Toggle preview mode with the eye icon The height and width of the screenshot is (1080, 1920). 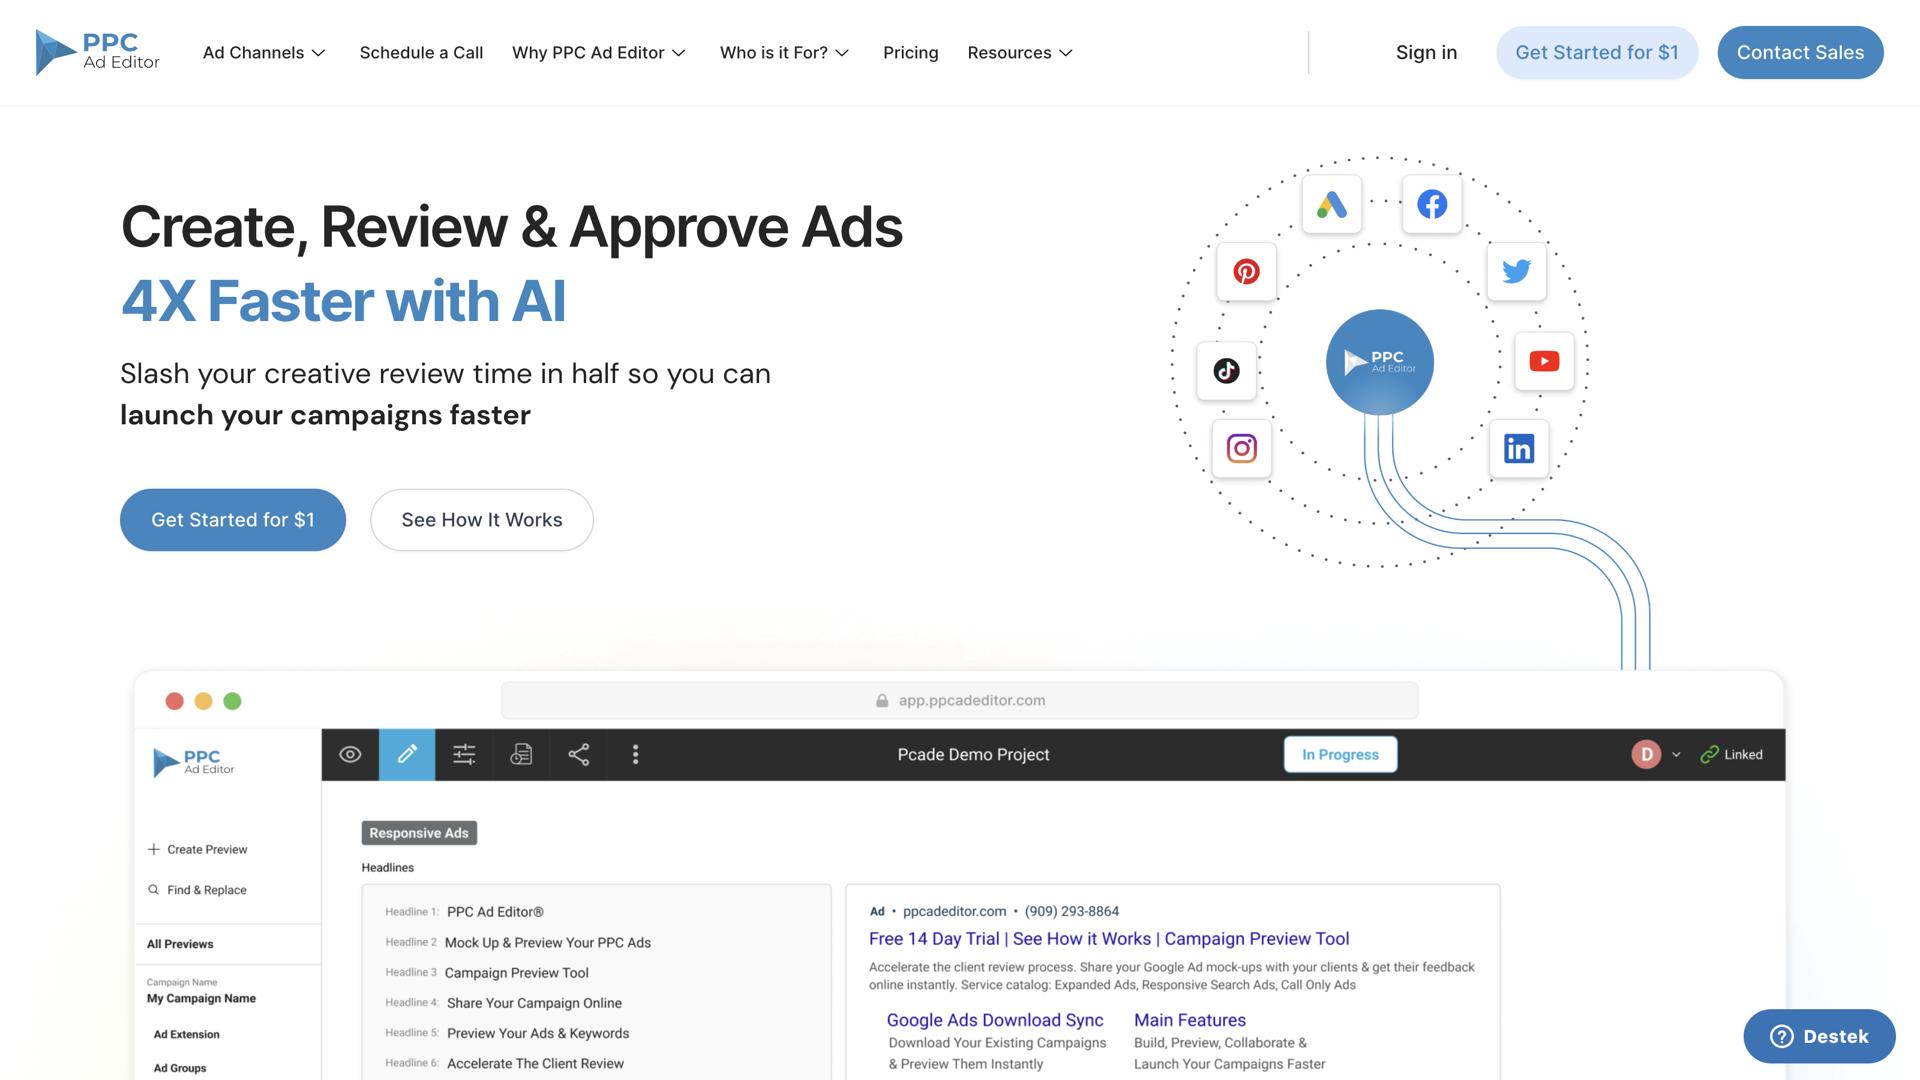tap(349, 754)
